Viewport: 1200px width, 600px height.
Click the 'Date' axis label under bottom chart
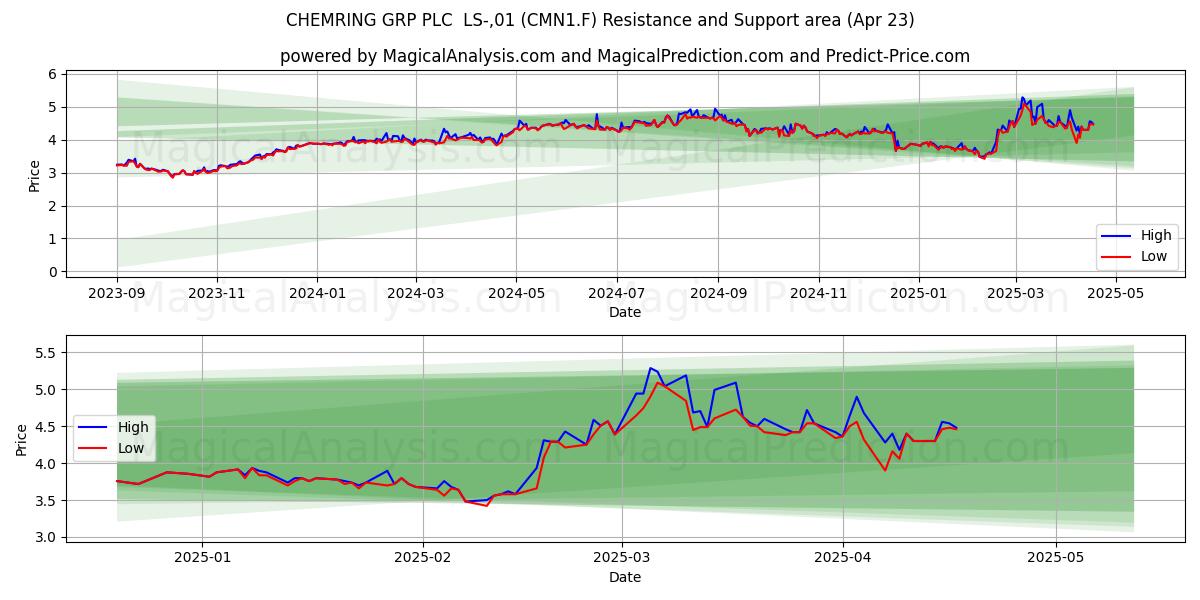click(x=625, y=577)
